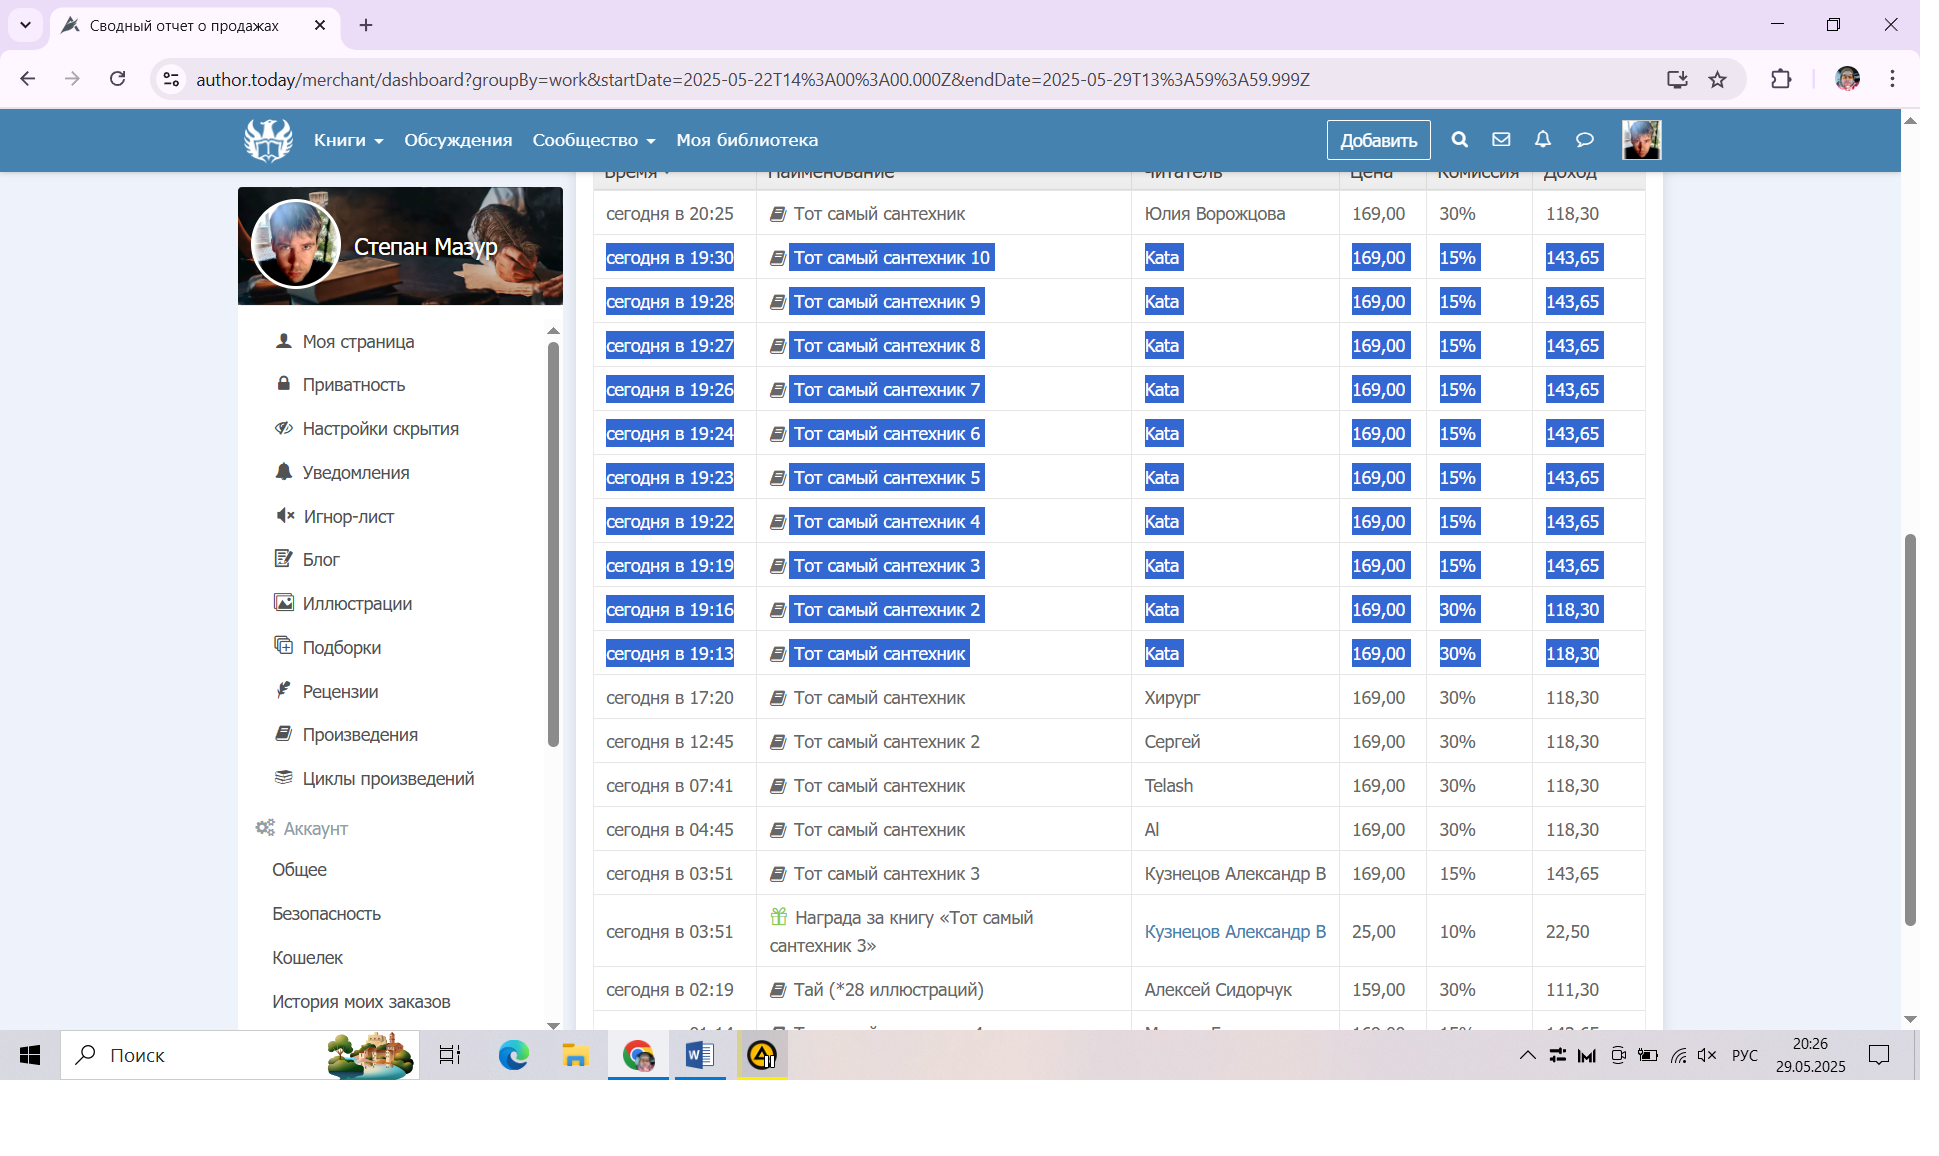
Task: Open the site search magnifier icon
Action: (1459, 140)
